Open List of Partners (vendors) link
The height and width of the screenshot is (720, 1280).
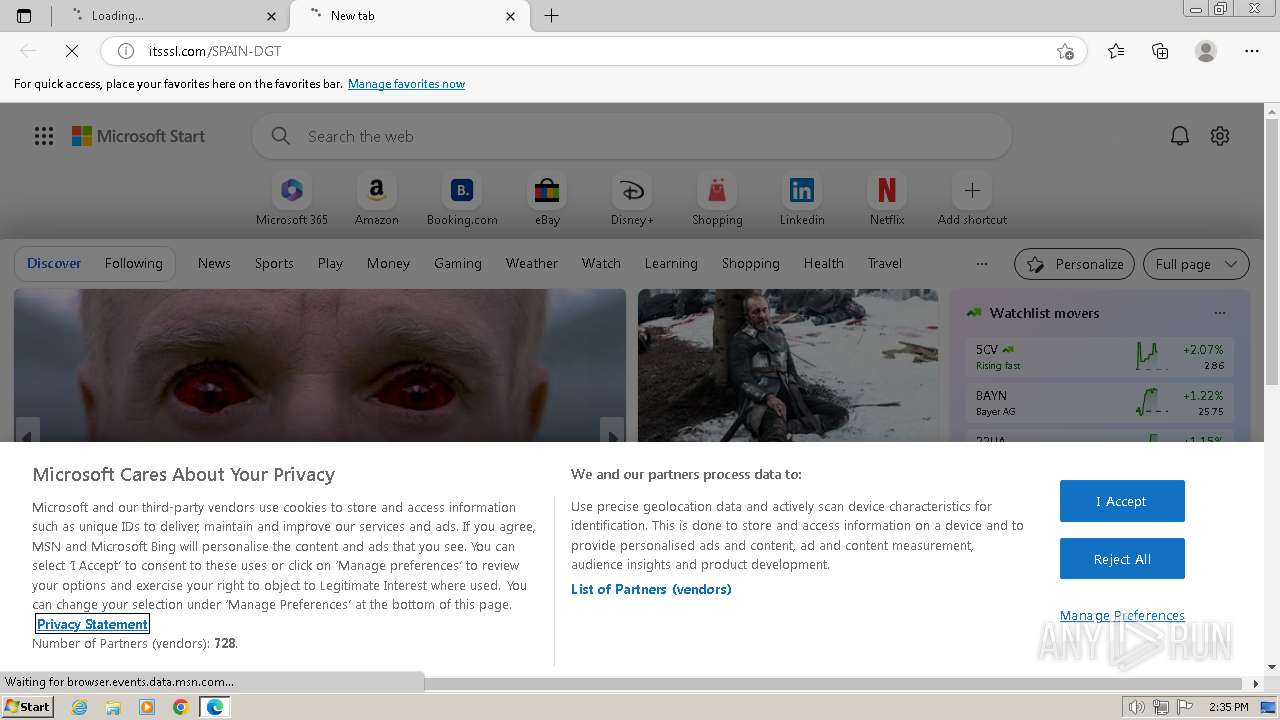(x=651, y=589)
